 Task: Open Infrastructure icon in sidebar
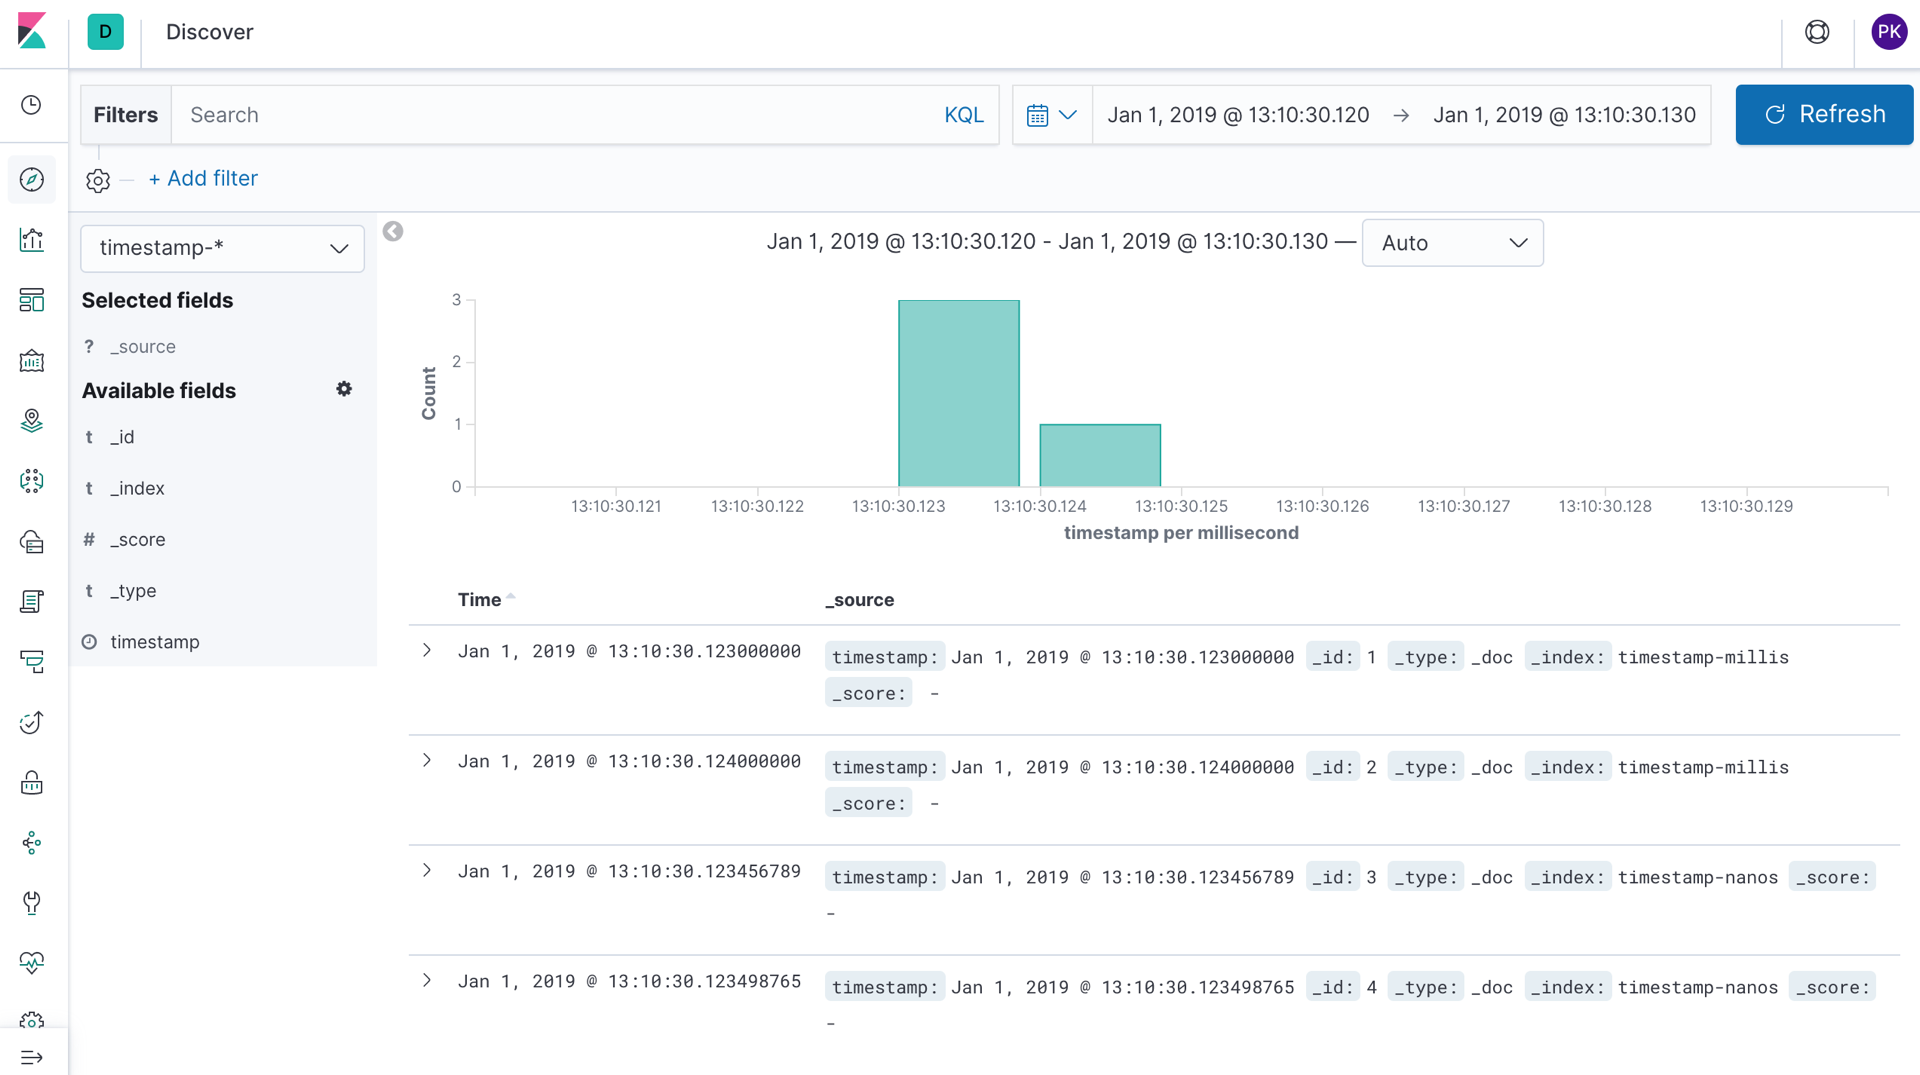[x=32, y=541]
